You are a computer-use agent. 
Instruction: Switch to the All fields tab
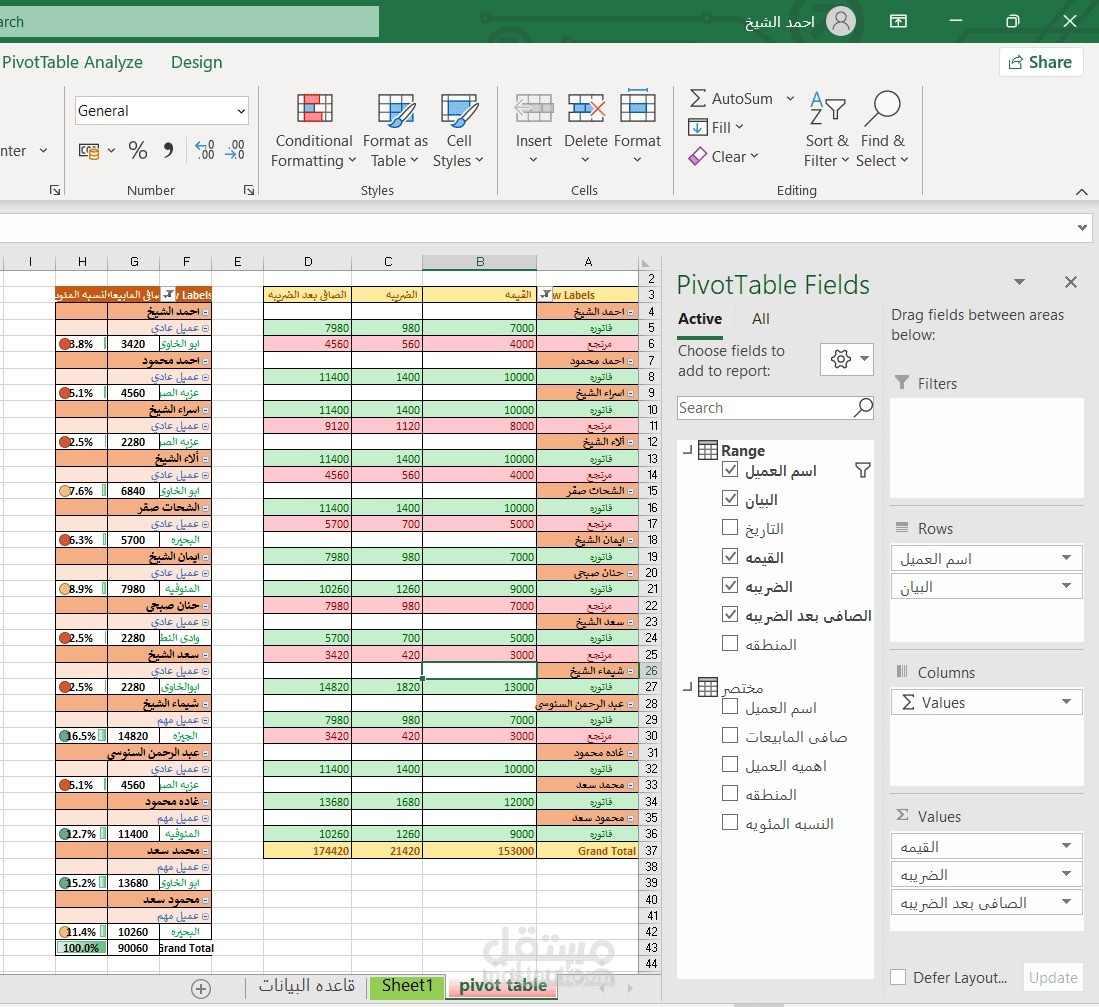[760, 319]
